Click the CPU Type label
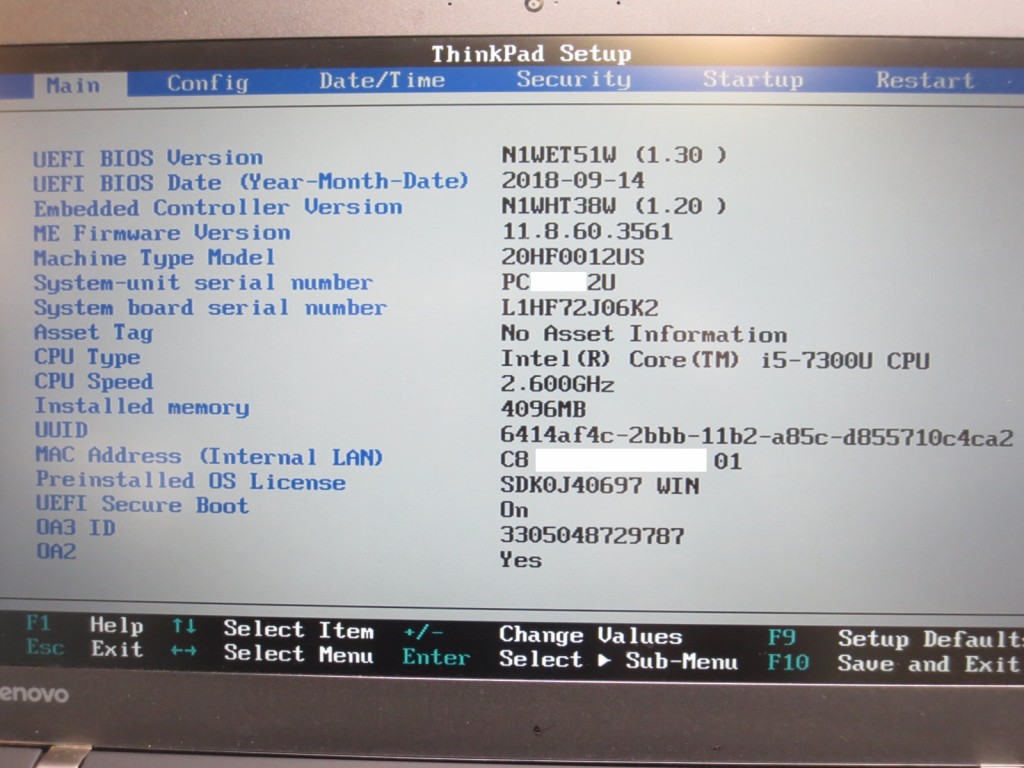1024x768 pixels. click(x=87, y=357)
